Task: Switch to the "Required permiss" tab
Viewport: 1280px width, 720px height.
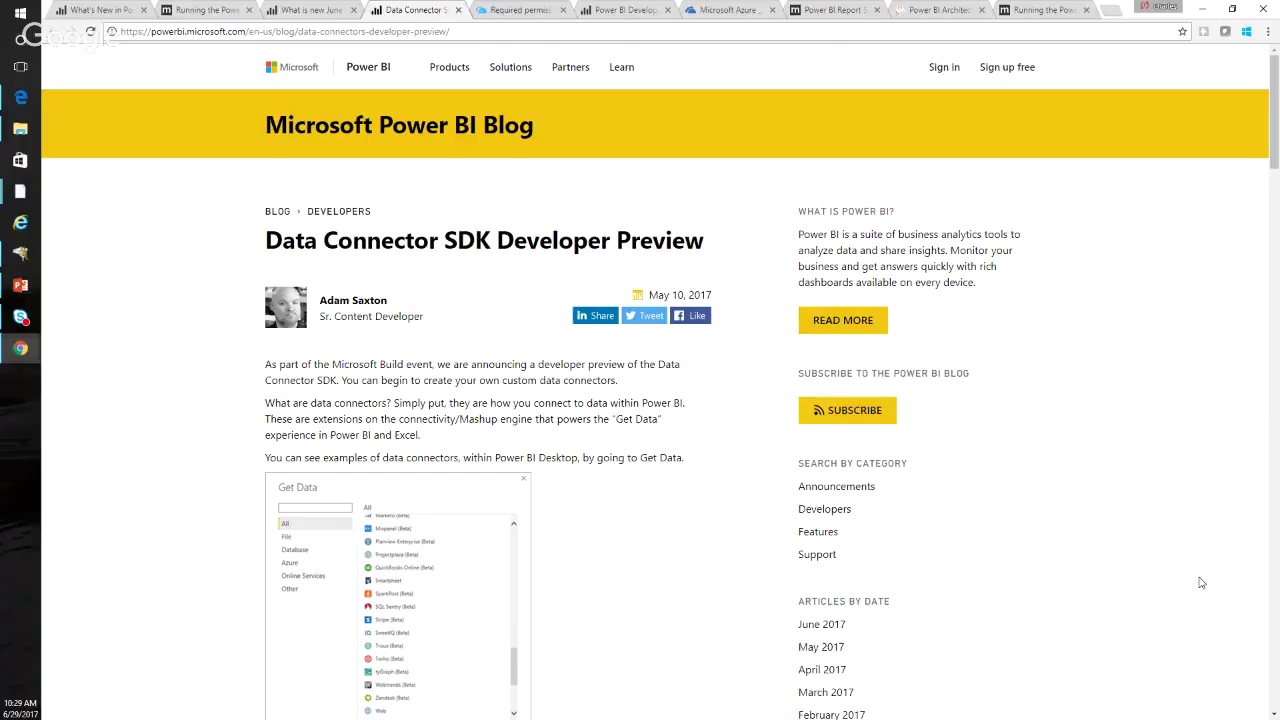Action: tap(519, 10)
